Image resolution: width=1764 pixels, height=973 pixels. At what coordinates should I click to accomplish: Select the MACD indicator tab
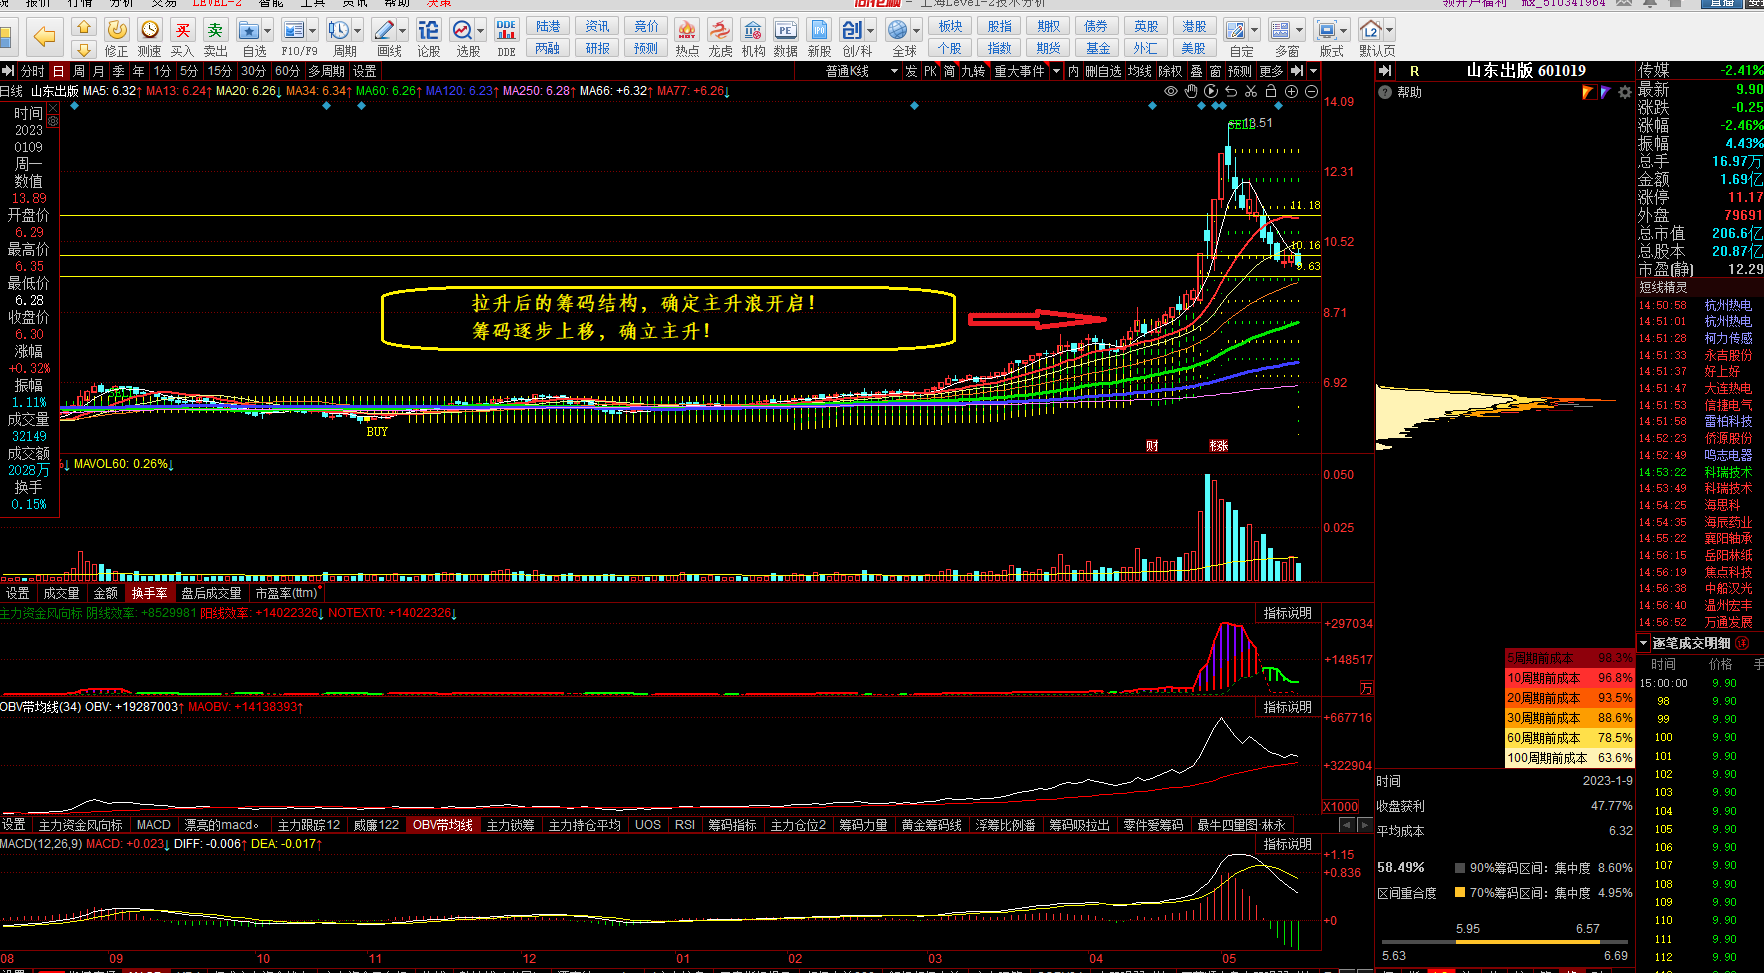(x=153, y=825)
